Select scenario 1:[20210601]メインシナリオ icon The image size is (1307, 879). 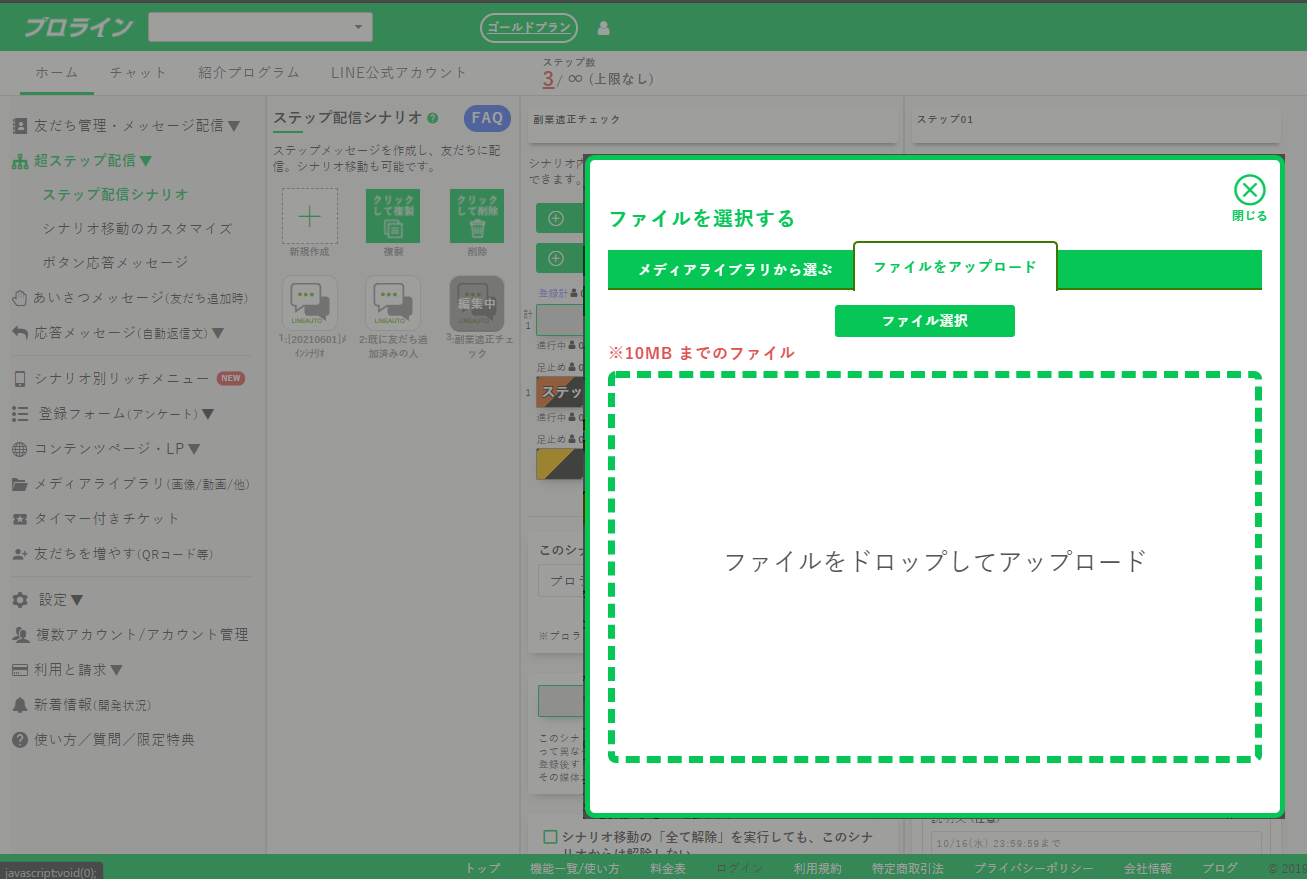(310, 303)
